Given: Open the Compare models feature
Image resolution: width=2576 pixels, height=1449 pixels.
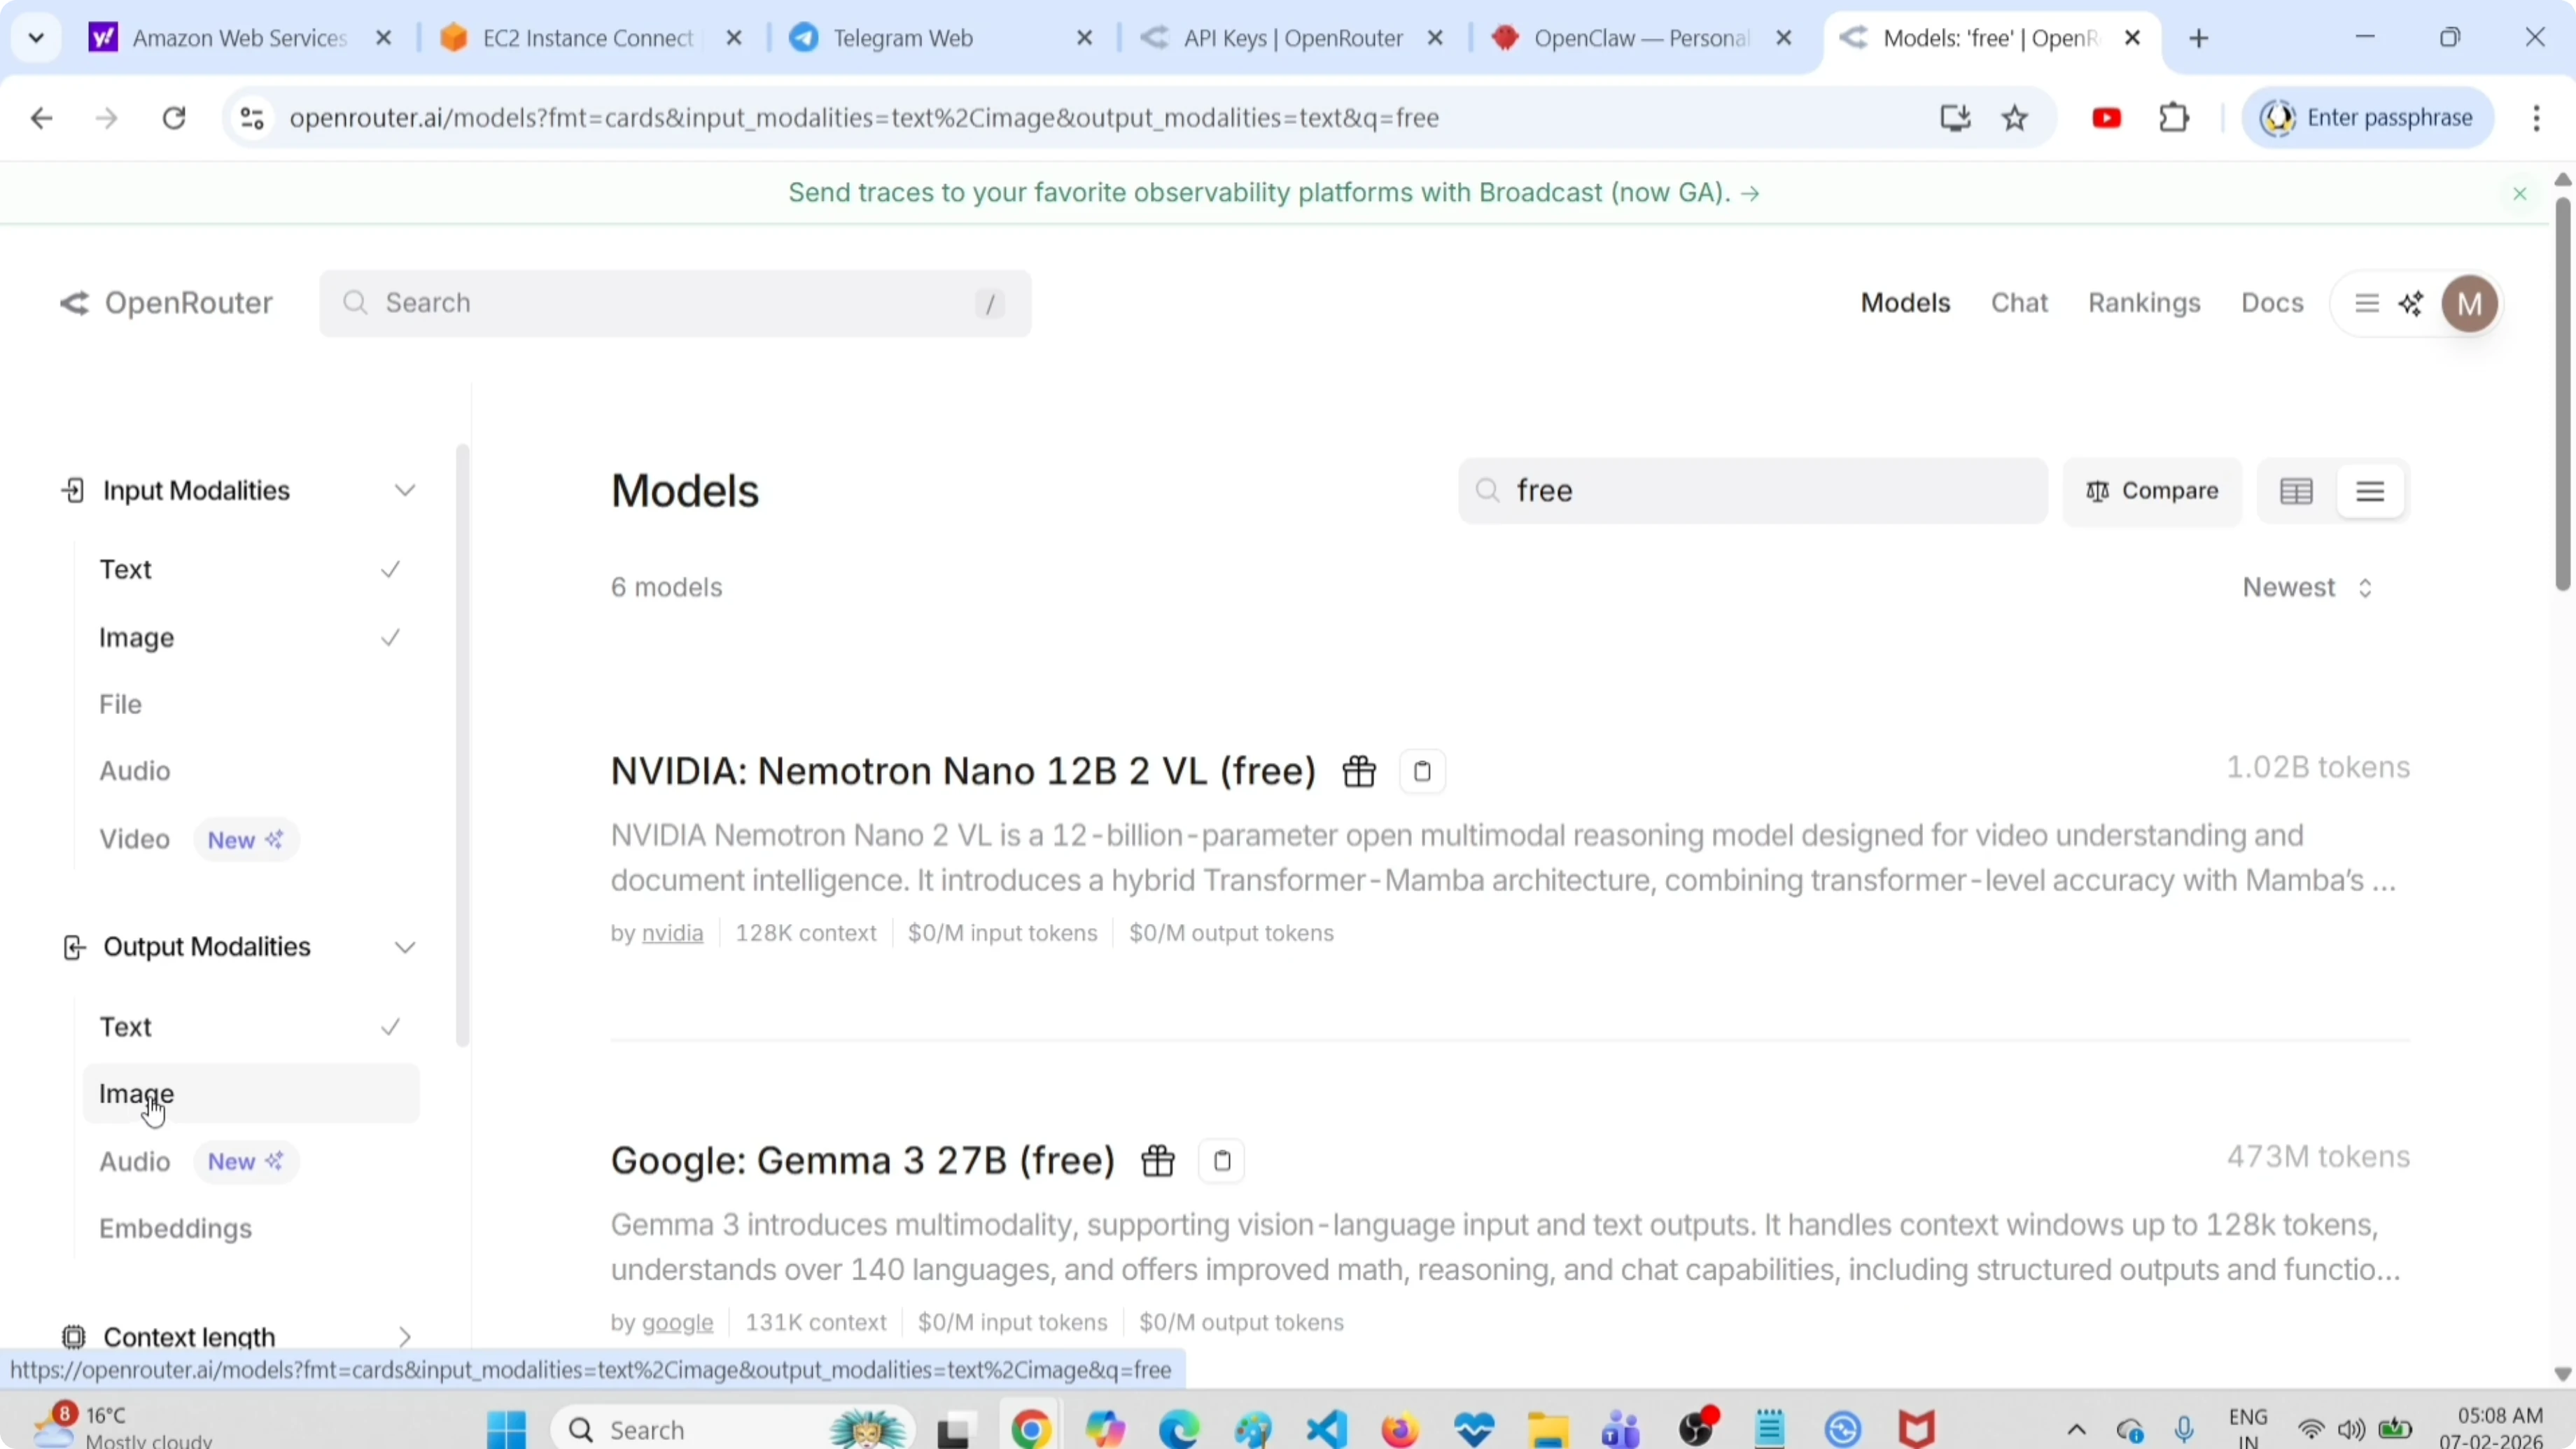Looking at the screenshot, I should tap(2152, 490).
